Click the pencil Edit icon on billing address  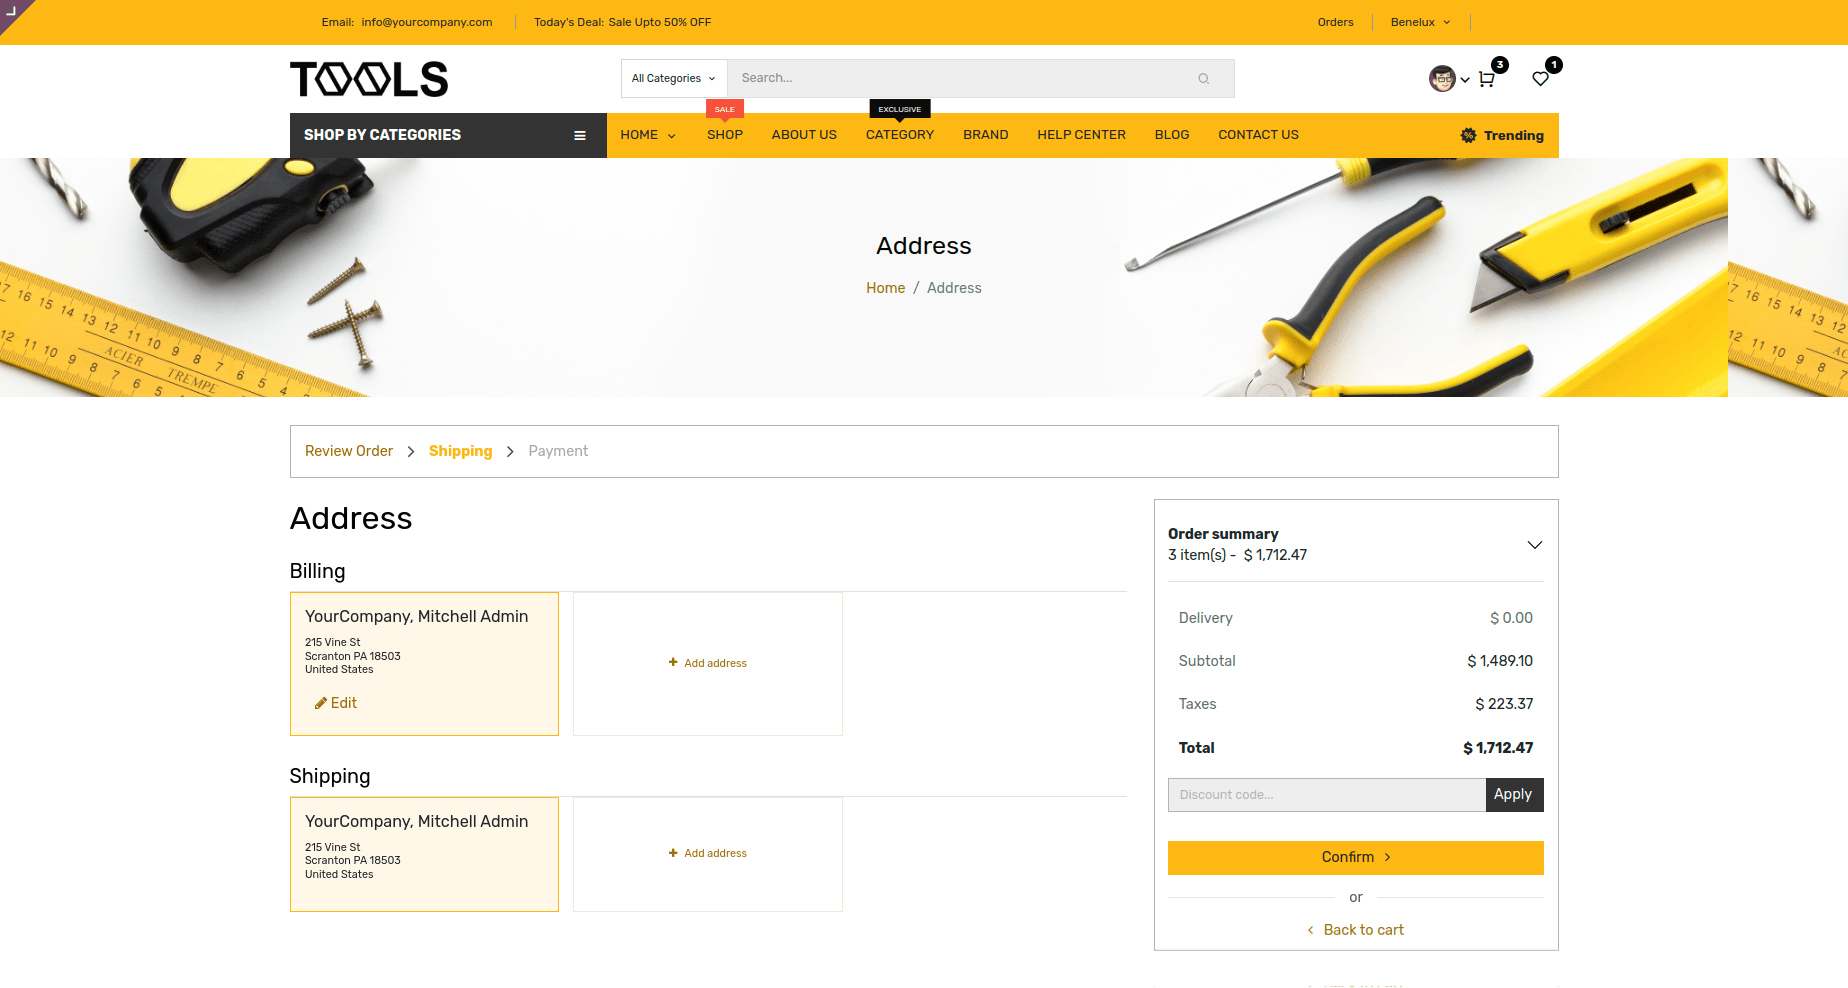pos(321,703)
